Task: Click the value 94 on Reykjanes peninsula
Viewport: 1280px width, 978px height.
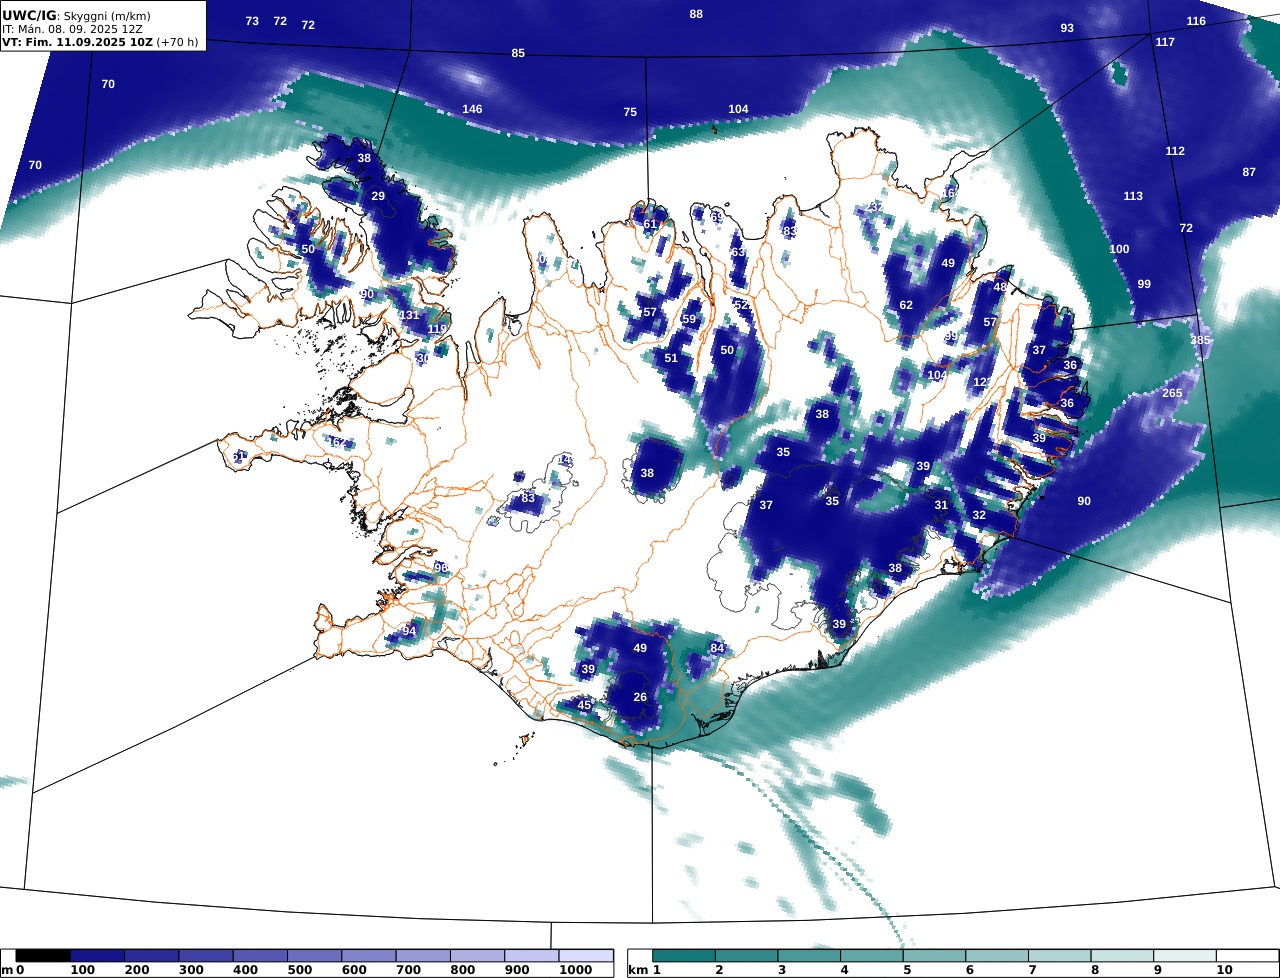Action: [x=408, y=632]
